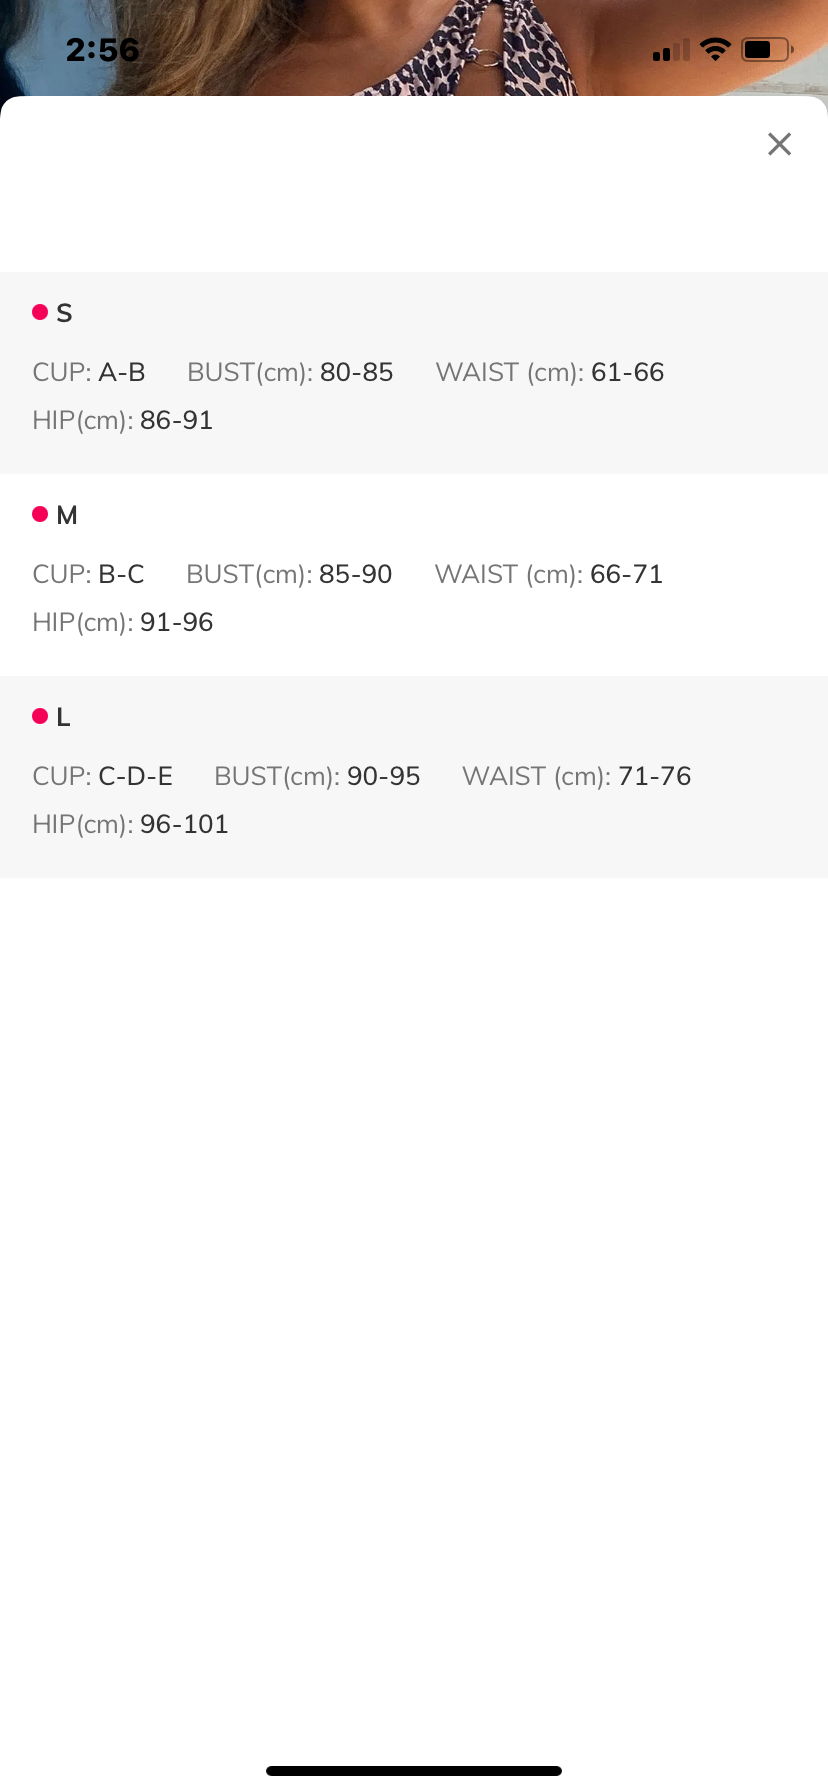828x1792 pixels.
Task: Tap the S waist measurement 61-66
Action: [627, 372]
